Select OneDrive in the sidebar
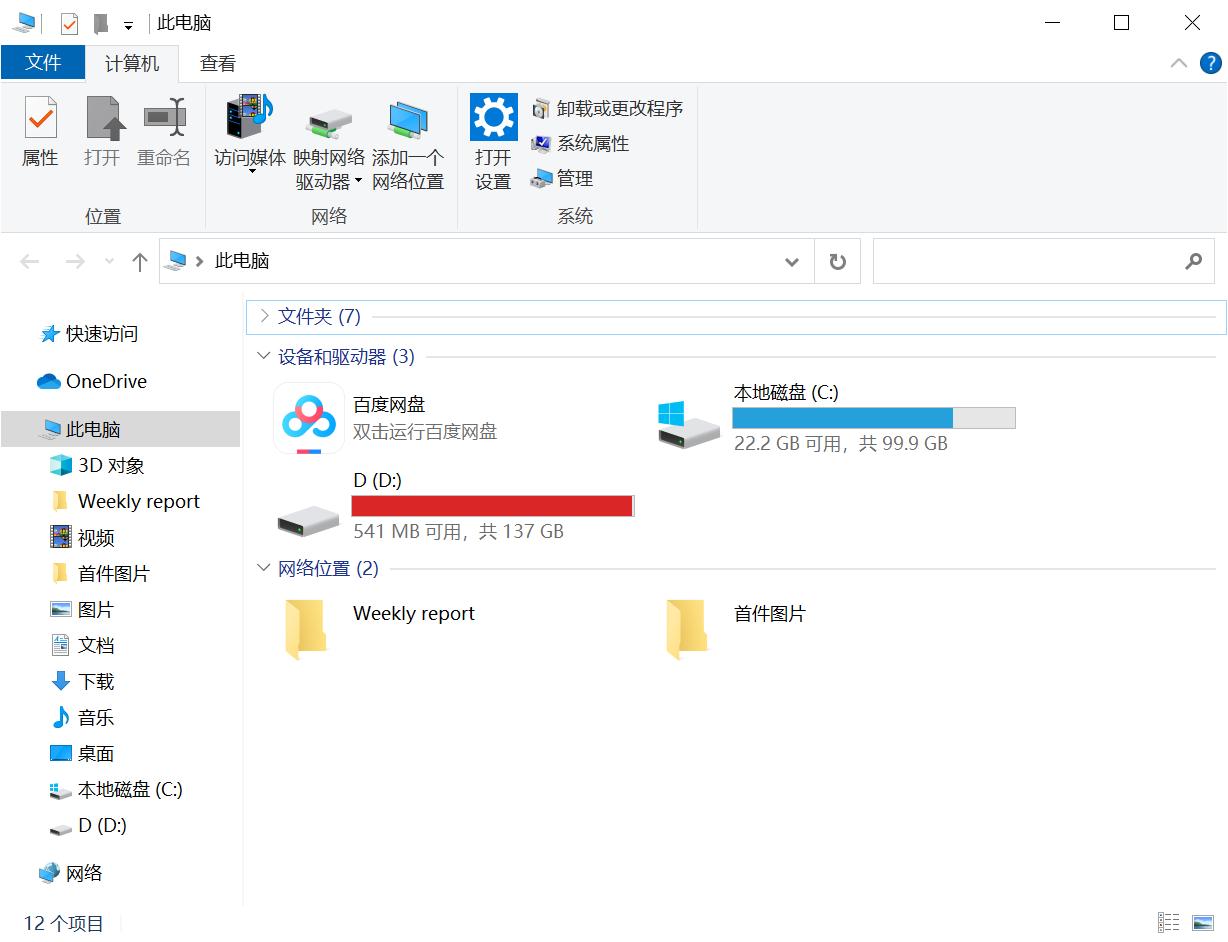 (104, 381)
